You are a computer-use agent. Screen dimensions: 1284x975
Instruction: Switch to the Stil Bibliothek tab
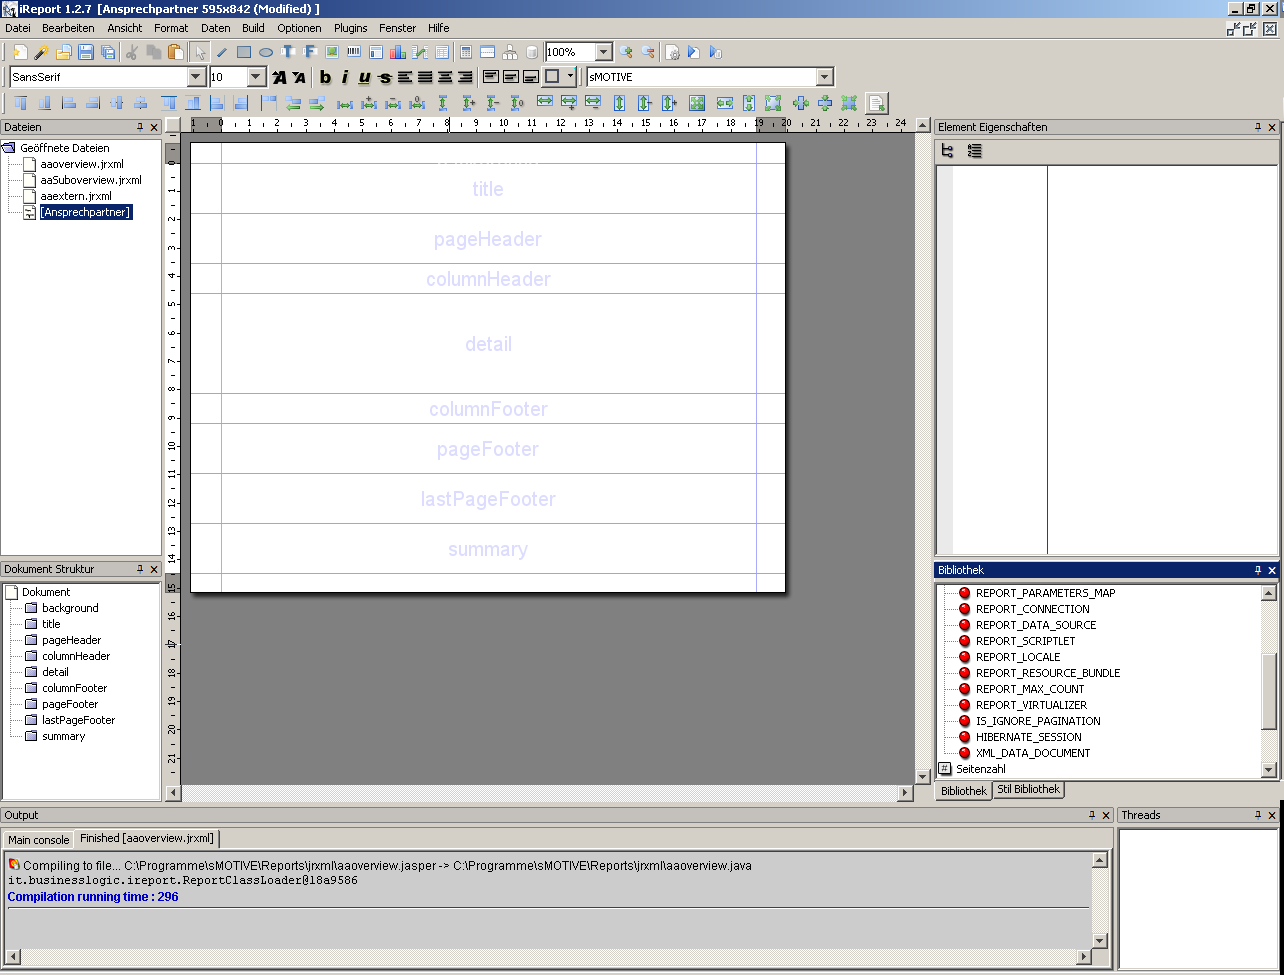[x=1028, y=789]
